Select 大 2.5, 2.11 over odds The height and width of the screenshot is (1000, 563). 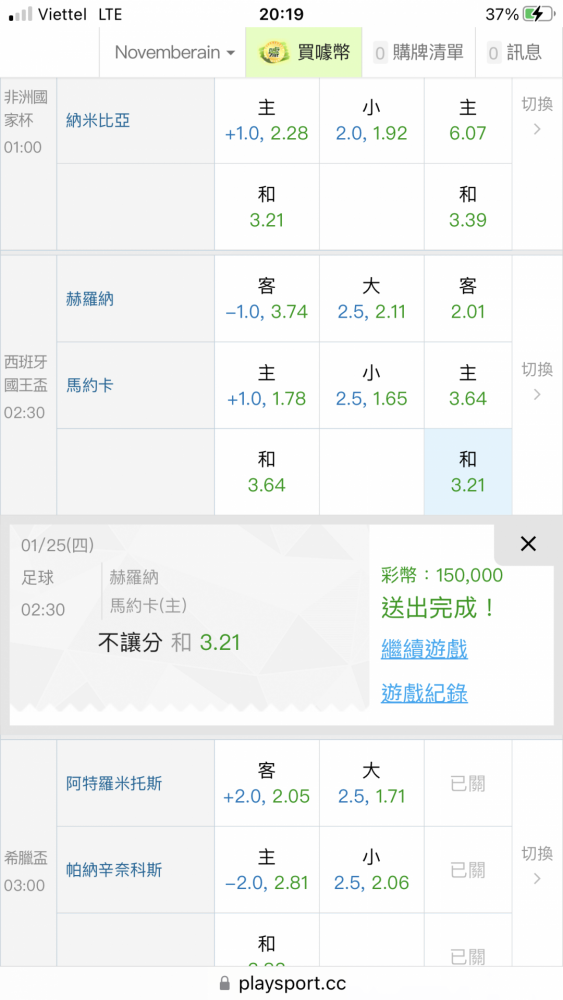click(x=372, y=298)
